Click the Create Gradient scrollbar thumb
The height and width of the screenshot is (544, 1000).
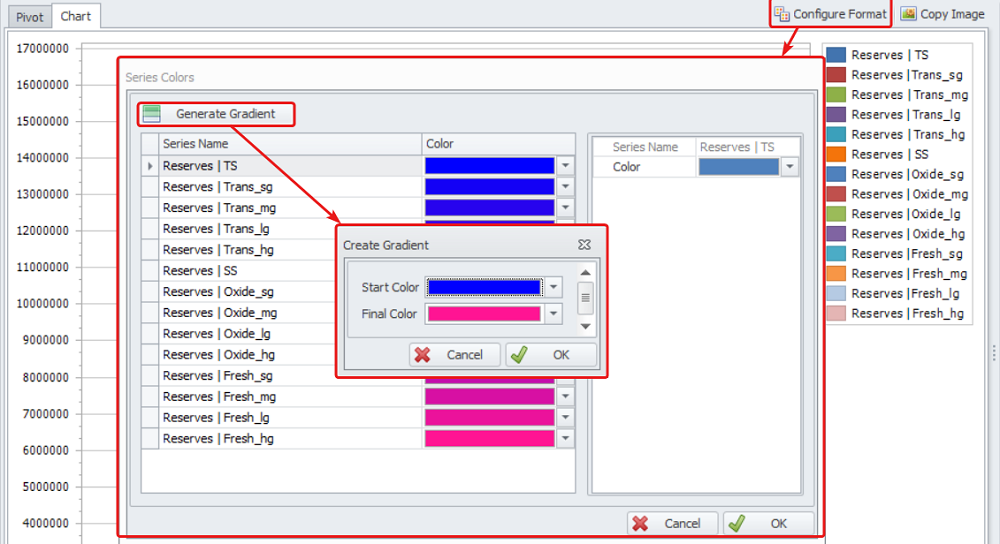coord(585,298)
